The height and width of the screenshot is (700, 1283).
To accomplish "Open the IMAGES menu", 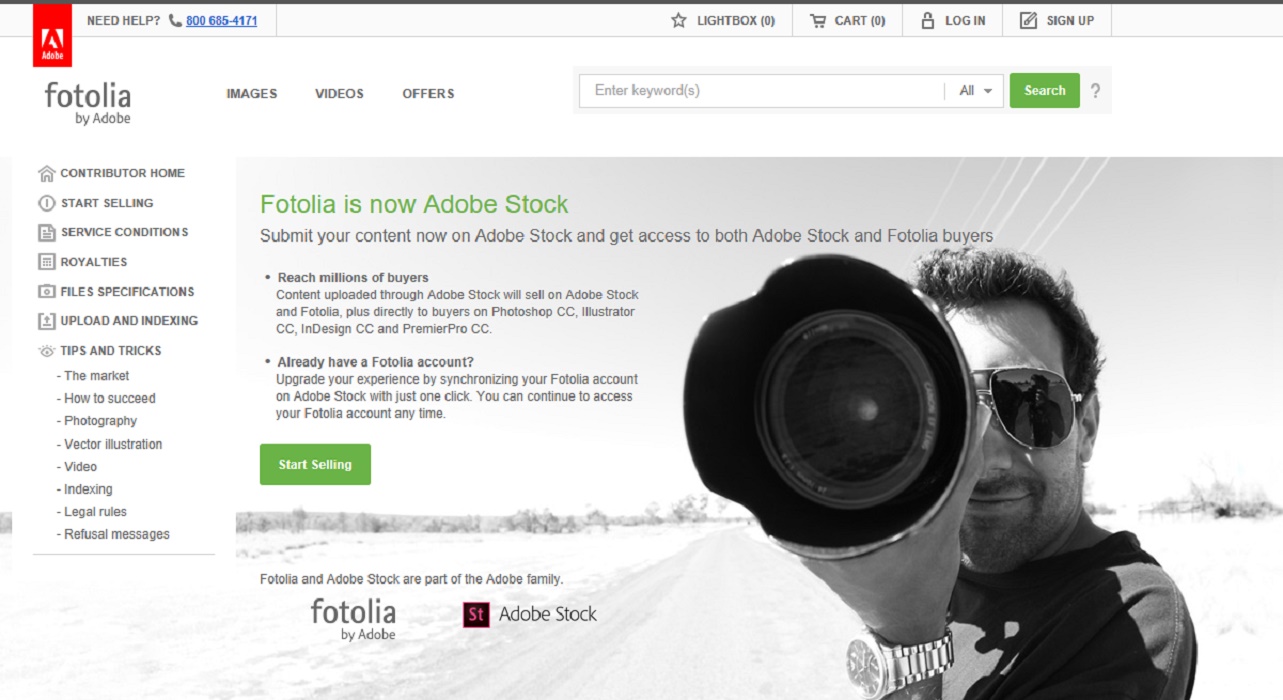I will click(251, 93).
